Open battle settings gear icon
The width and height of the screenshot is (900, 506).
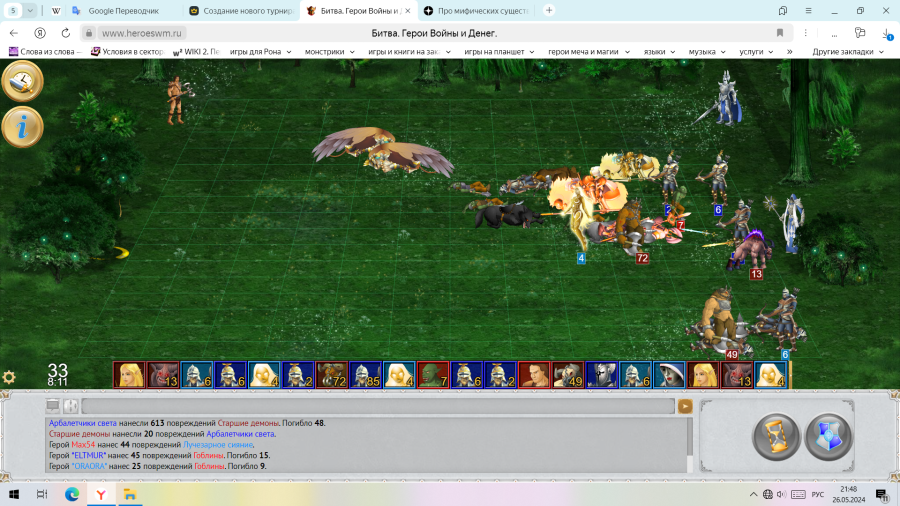(x=9, y=377)
